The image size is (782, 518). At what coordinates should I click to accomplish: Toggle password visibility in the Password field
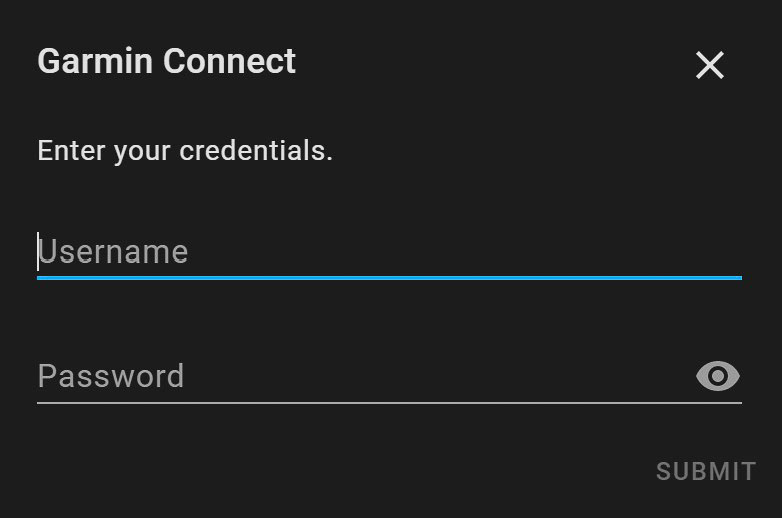(717, 376)
